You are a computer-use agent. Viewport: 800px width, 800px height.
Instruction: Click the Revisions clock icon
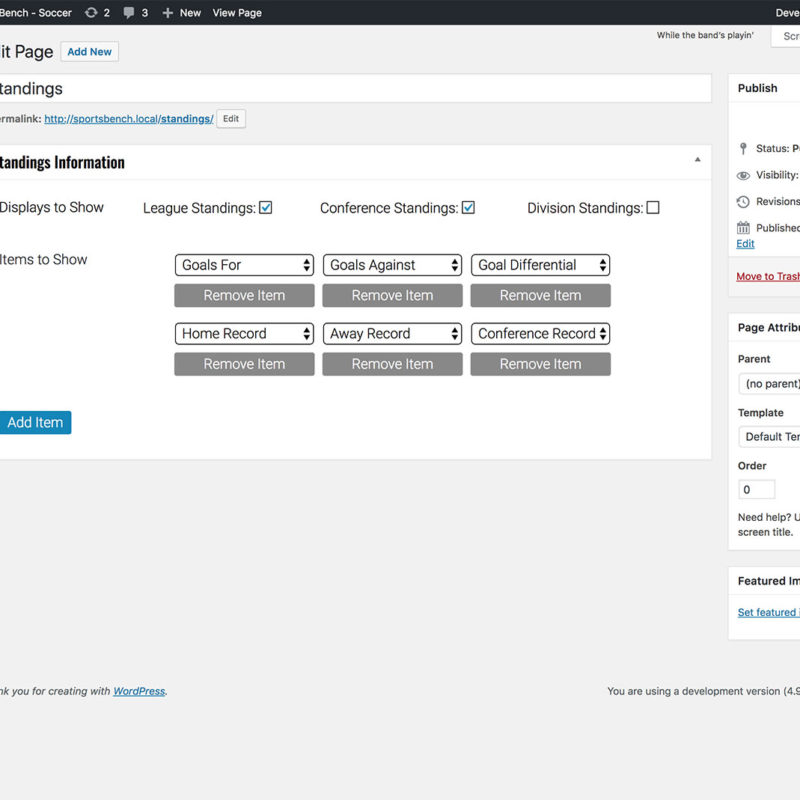point(743,202)
